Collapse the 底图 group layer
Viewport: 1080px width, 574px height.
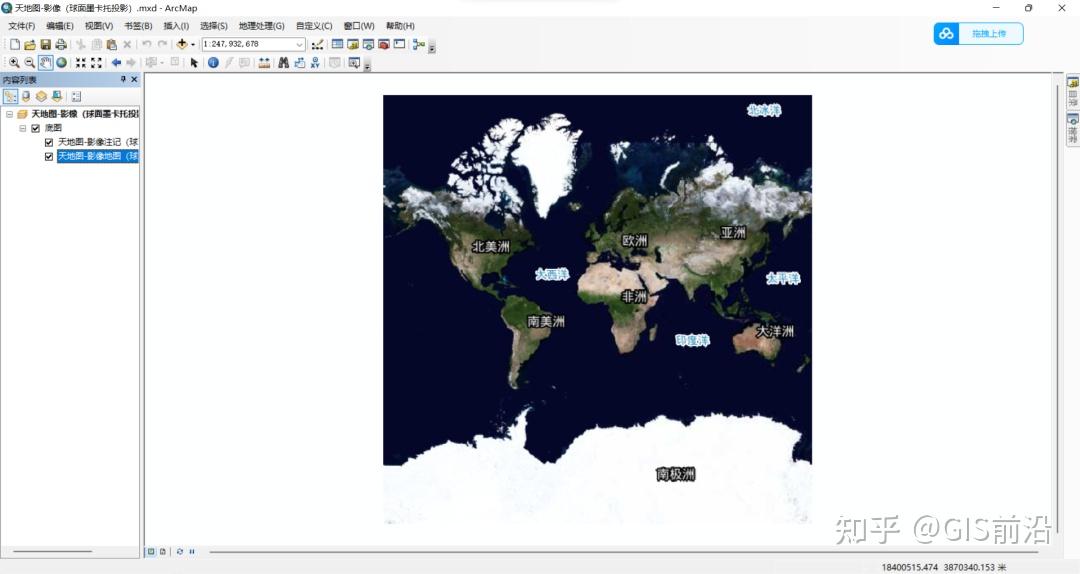tap(23, 128)
